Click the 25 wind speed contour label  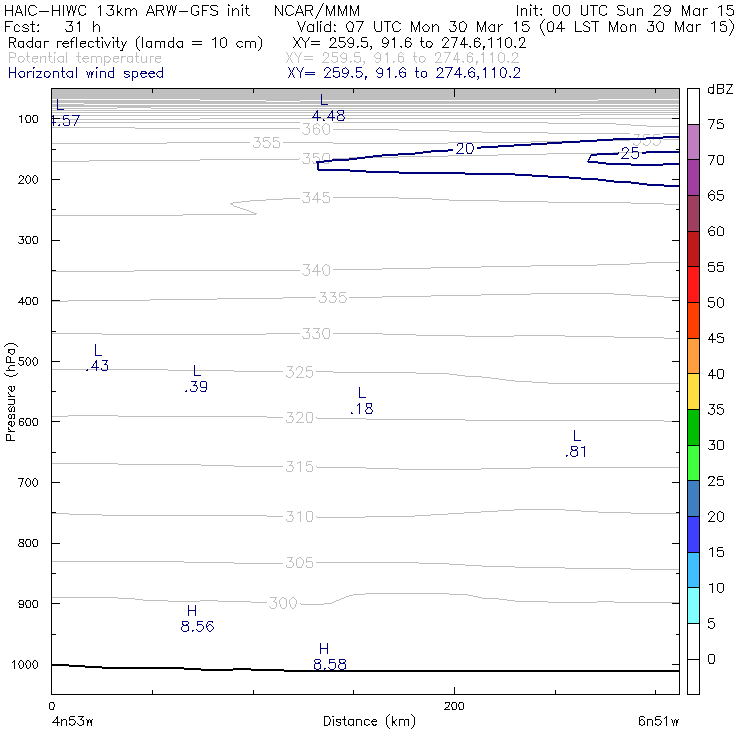(x=630, y=153)
